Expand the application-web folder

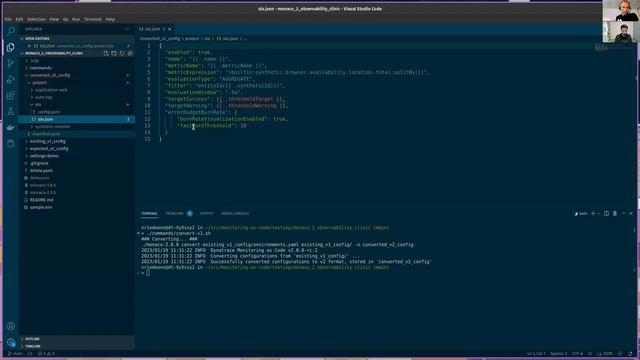51,90
